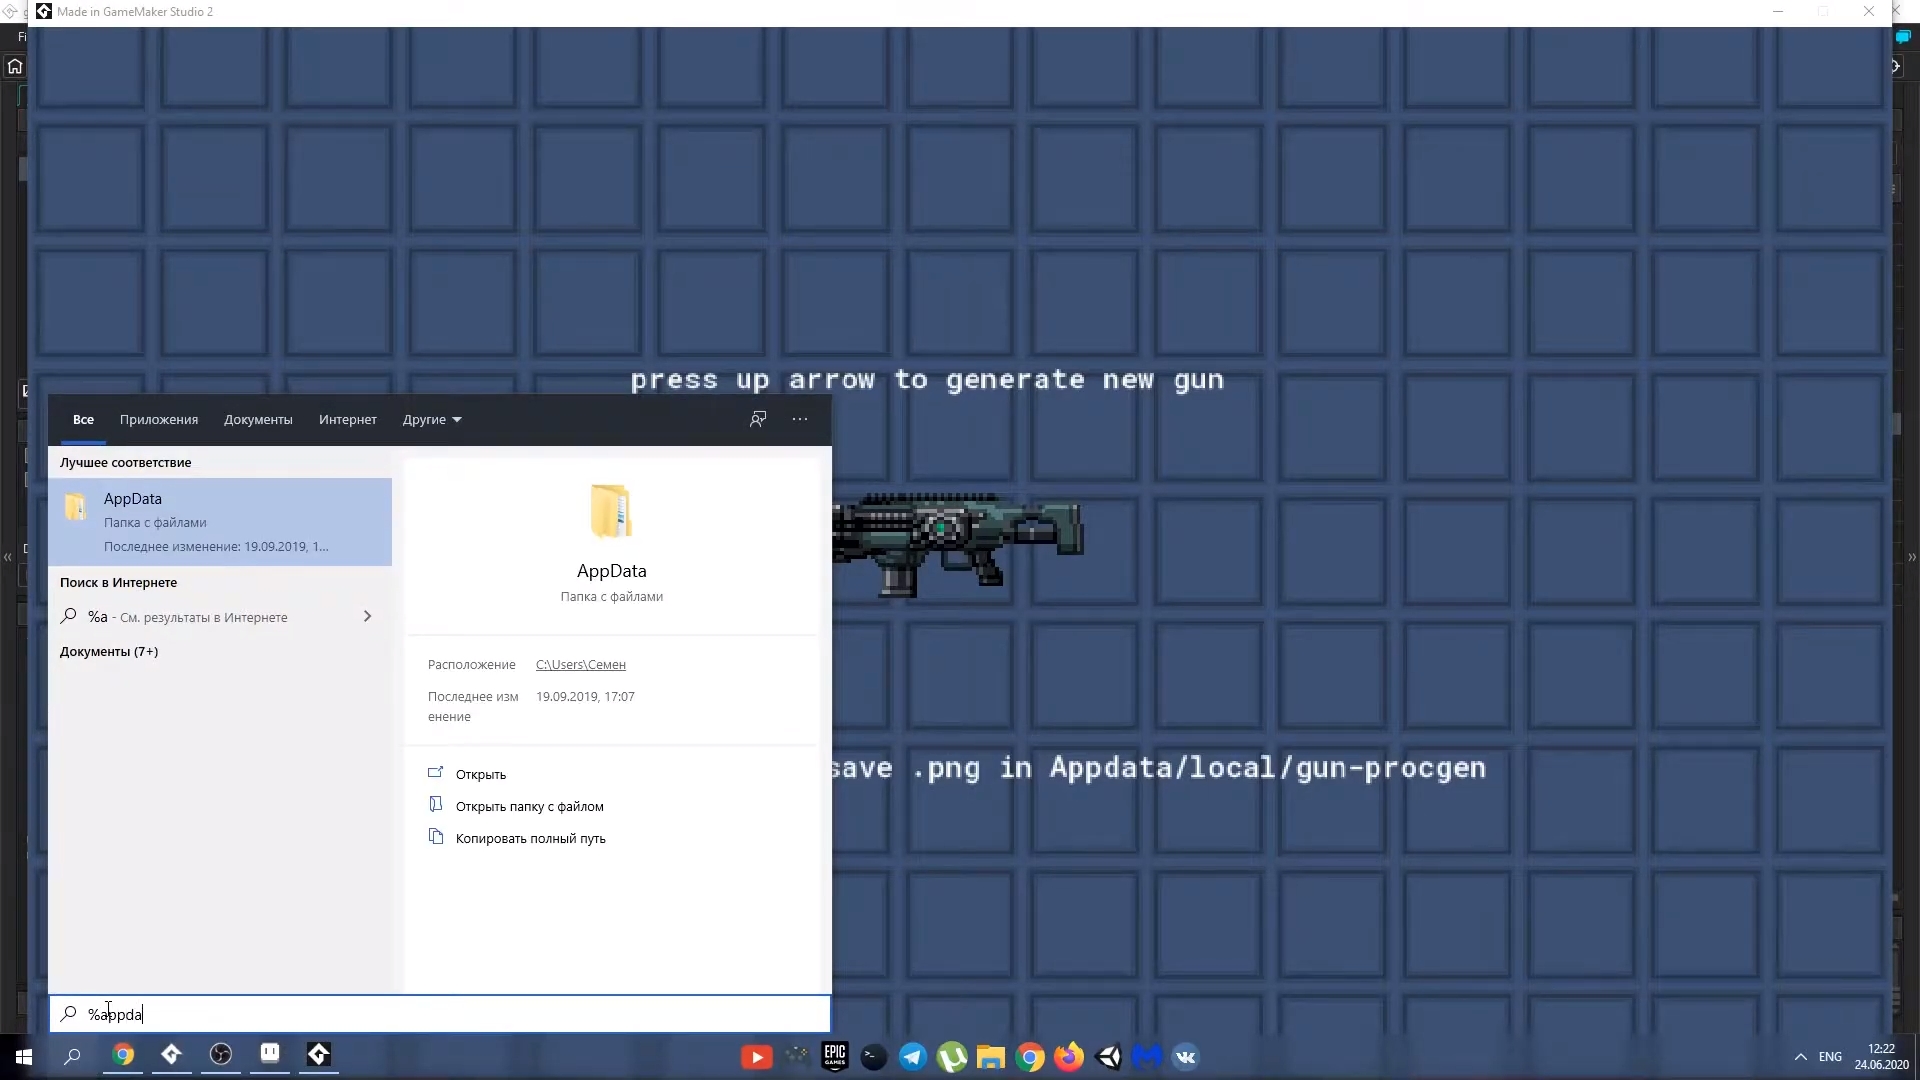Switch to the Интернет search tab
Image resolution: width=1920 pixels, height=1080 pixels.
point(348,420)
